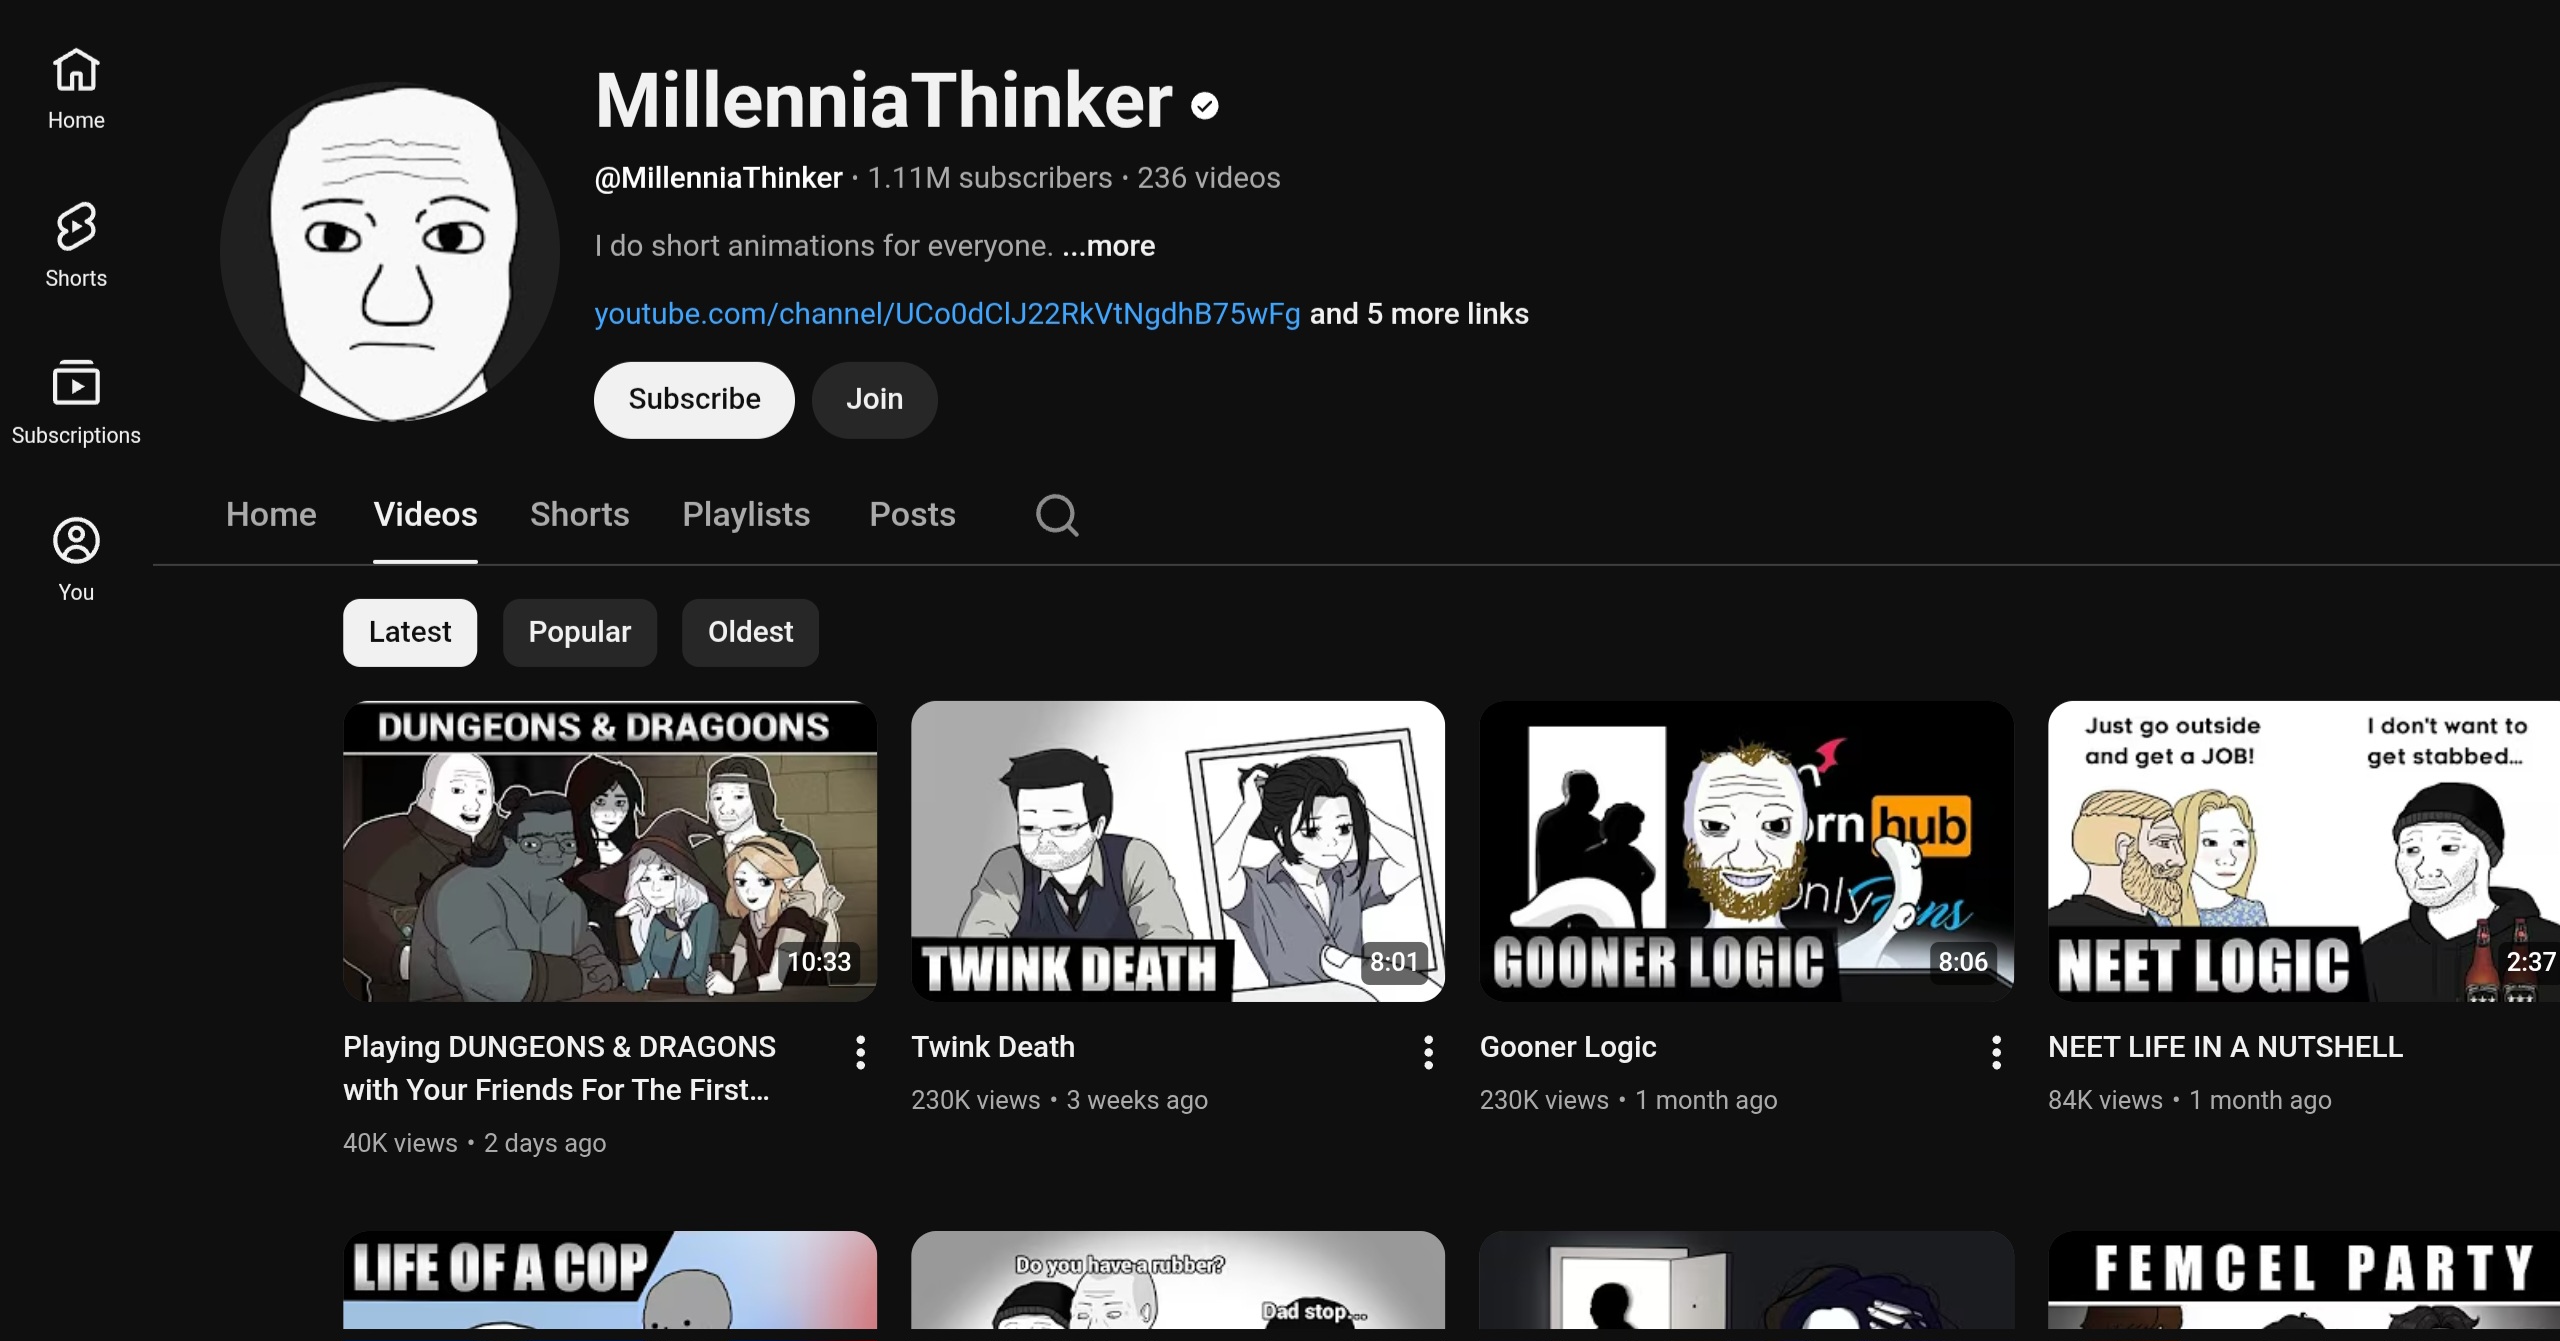Select the Latest sort chip
This screenshot has height=1341, width=2560.
click(409, 632)
